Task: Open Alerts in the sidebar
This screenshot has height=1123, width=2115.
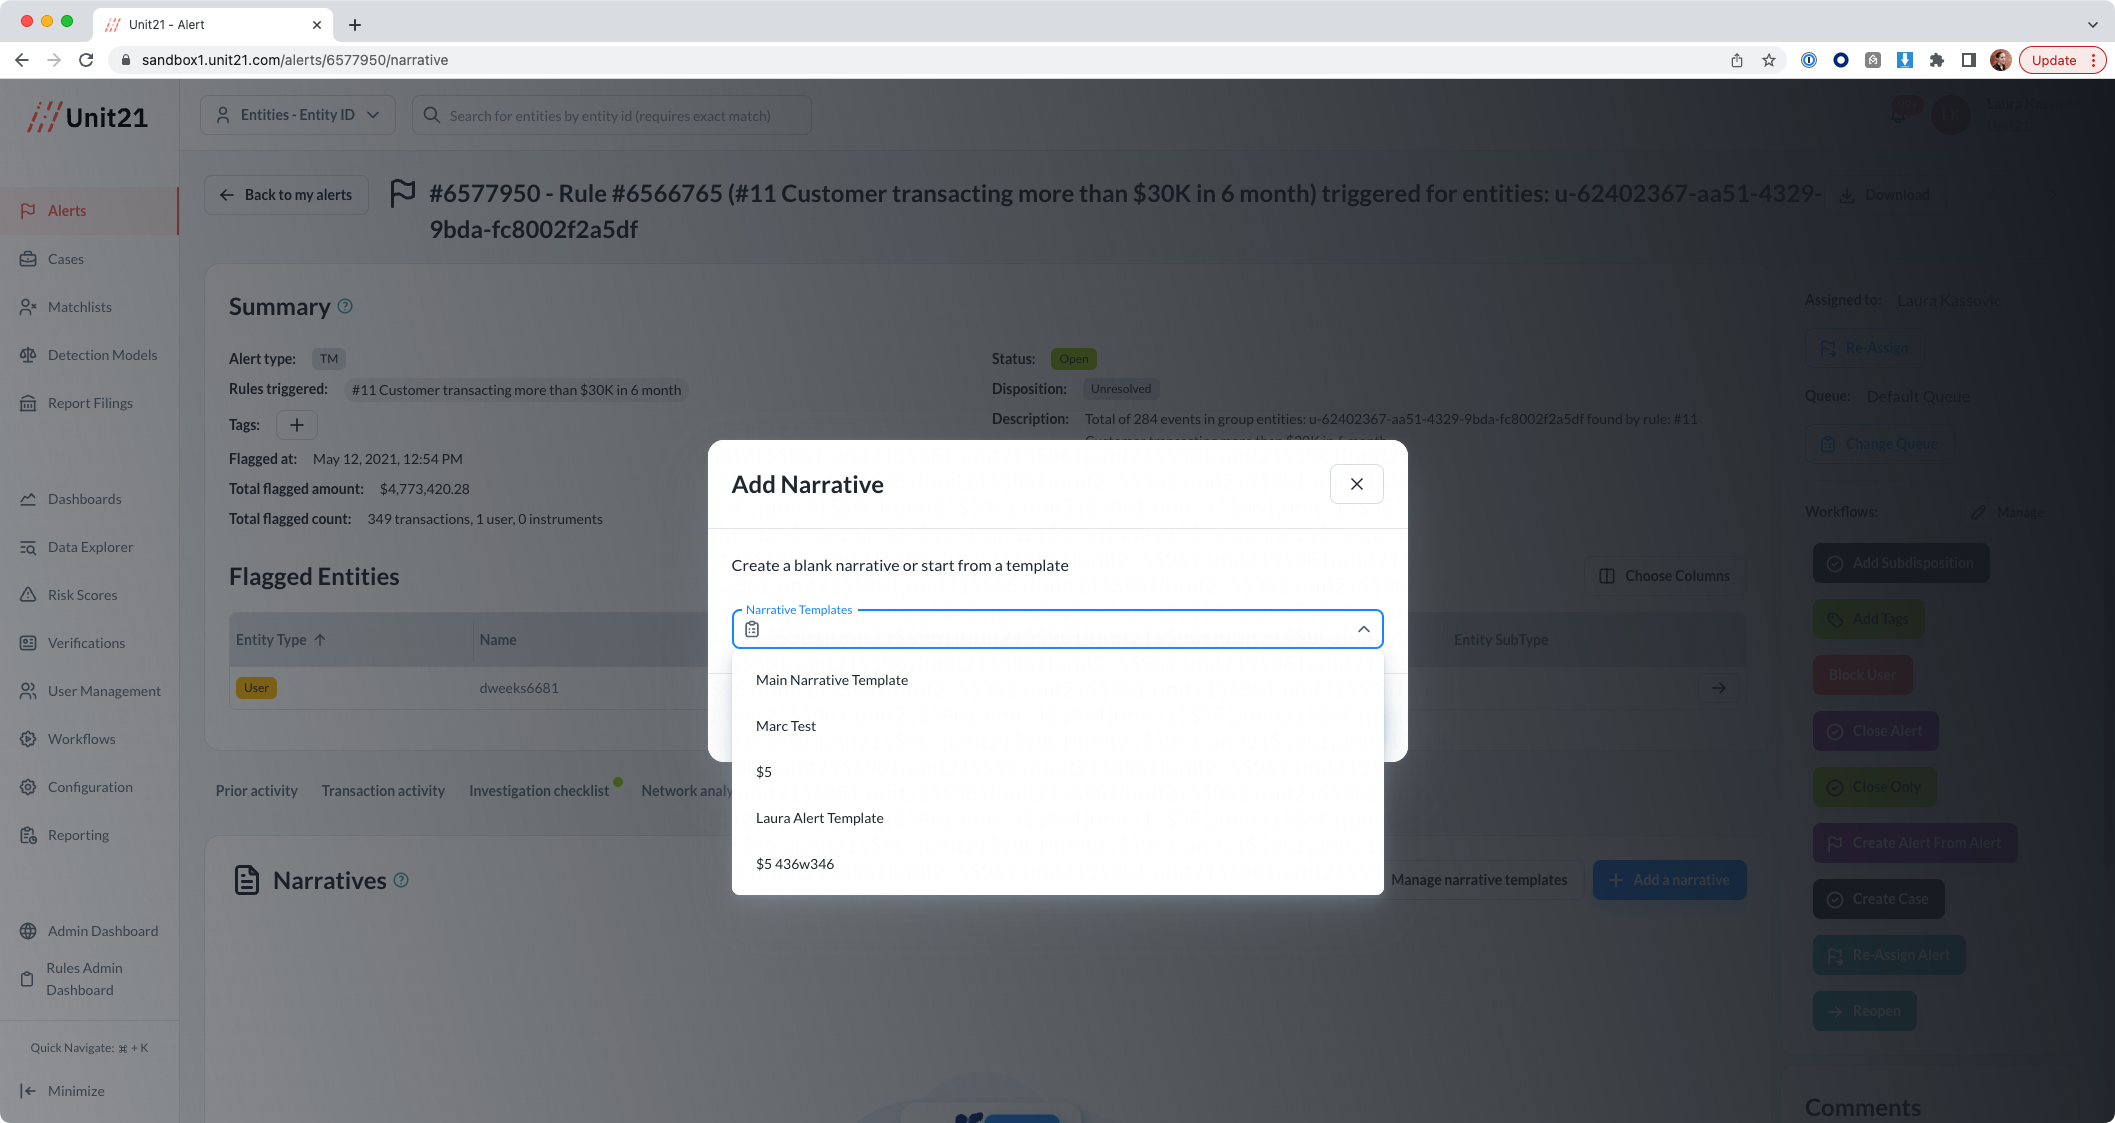Action: (x=89, y=211)
